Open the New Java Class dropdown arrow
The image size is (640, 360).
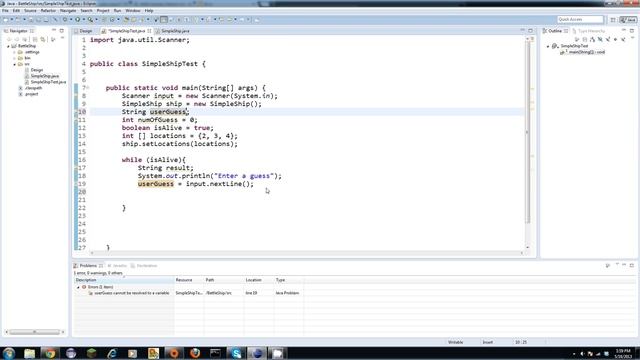(x=118, y=20)
